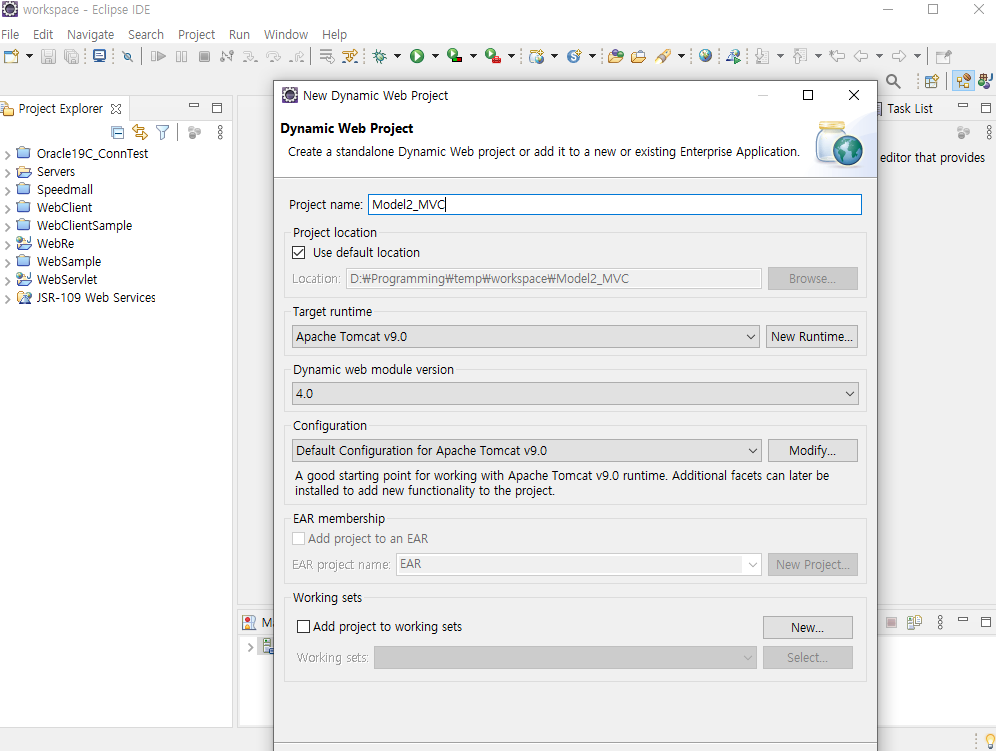Open the Debug button dropdown arrow
The image size is (996, 751).
pyautogui.click(x=398, y=57)
